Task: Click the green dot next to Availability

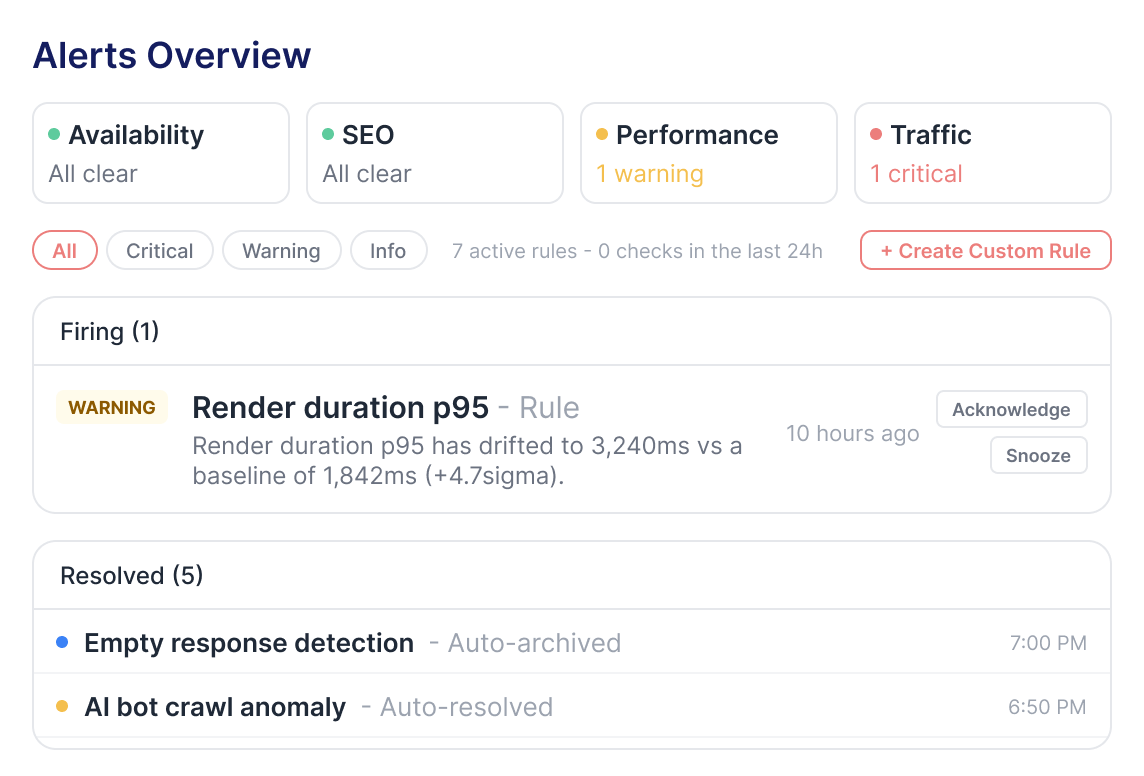Action: coord(54,134)
